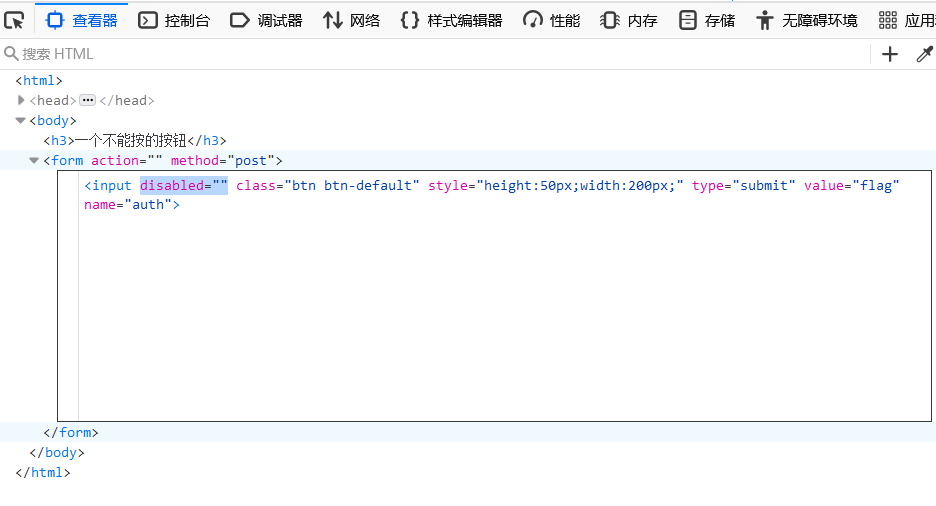
Task: Open the 内存 memory tab
Action: click(x=629, y=21)
